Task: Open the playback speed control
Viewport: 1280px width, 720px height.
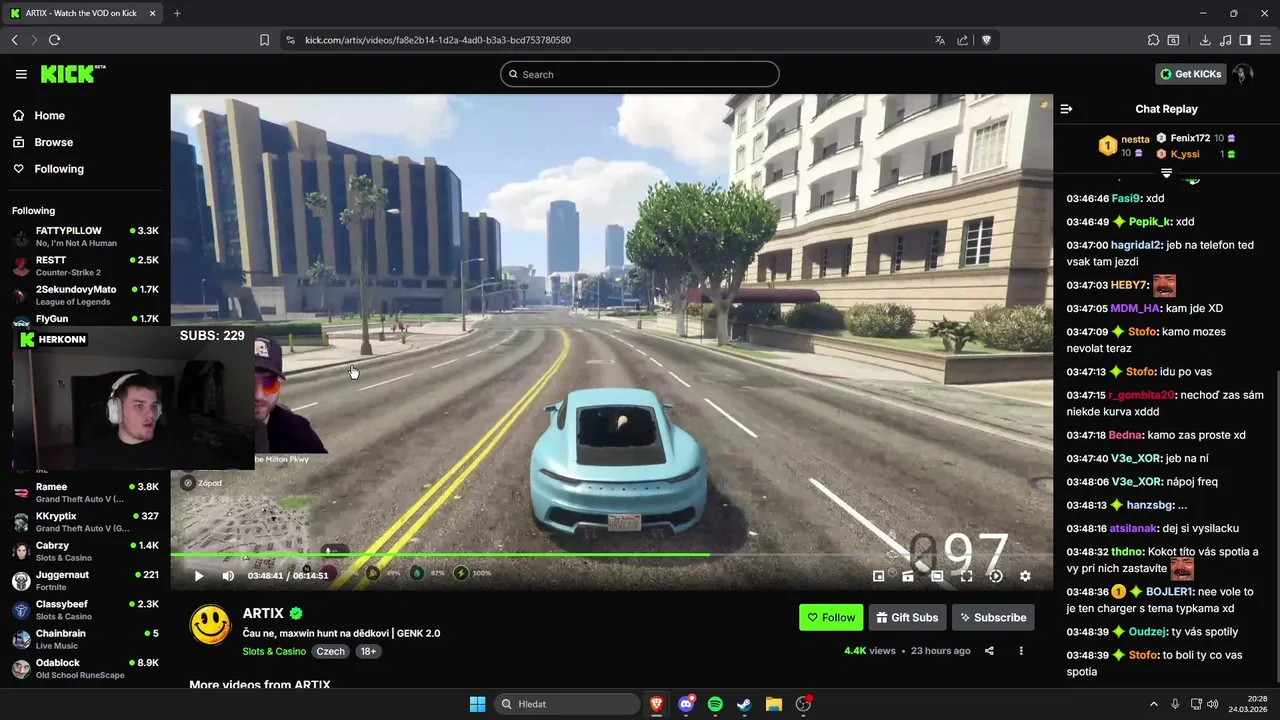Action: tap(996, 576)
